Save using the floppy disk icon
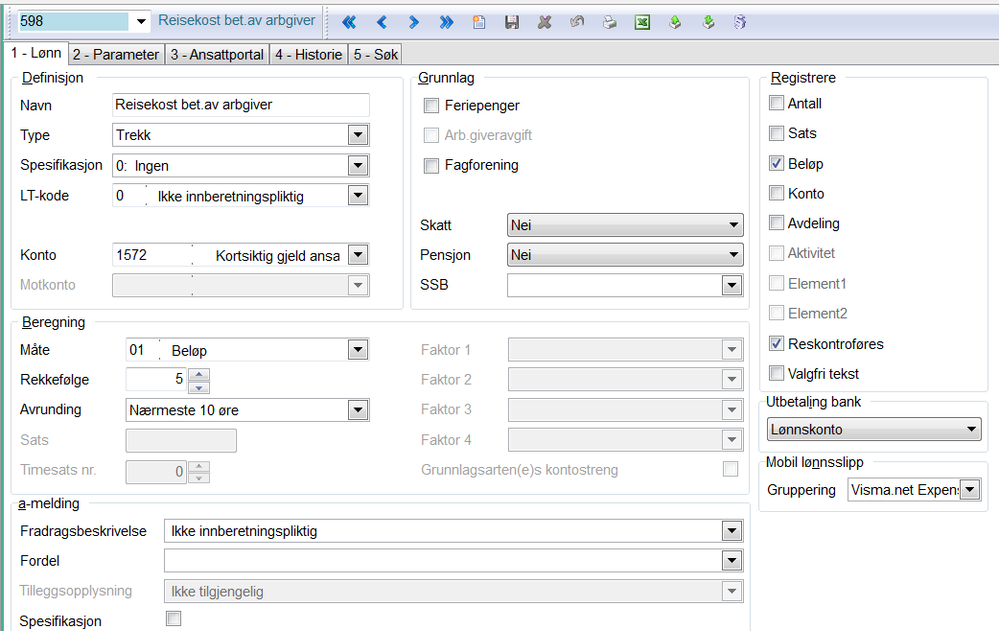This screenshot has height=631, width=999. tap(512, 22)
